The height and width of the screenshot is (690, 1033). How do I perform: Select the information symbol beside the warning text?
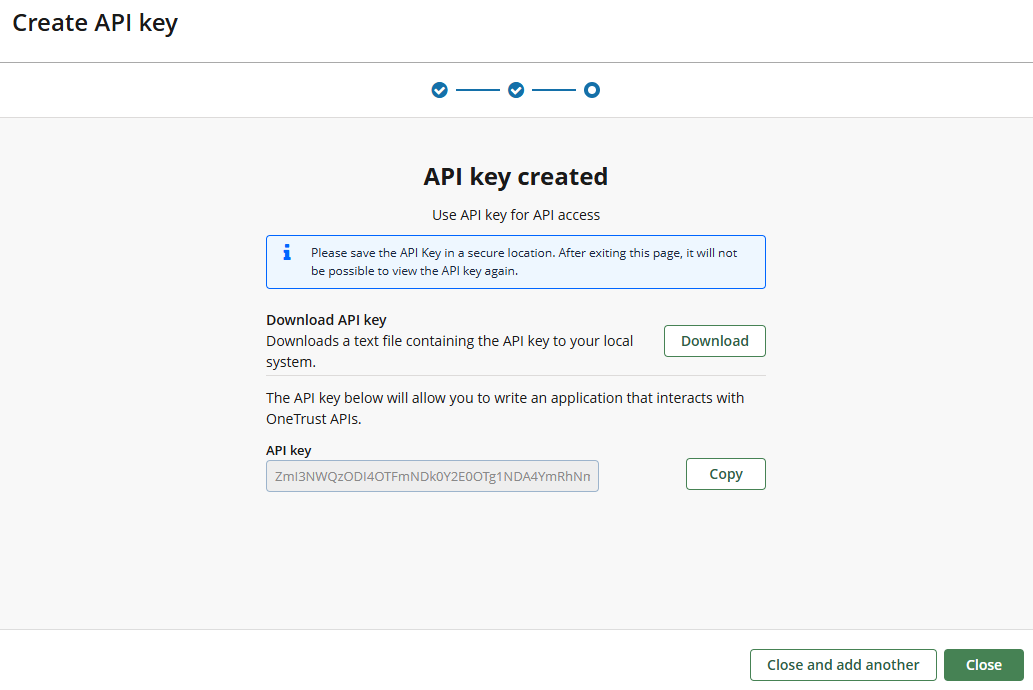[x=287, y=254]
